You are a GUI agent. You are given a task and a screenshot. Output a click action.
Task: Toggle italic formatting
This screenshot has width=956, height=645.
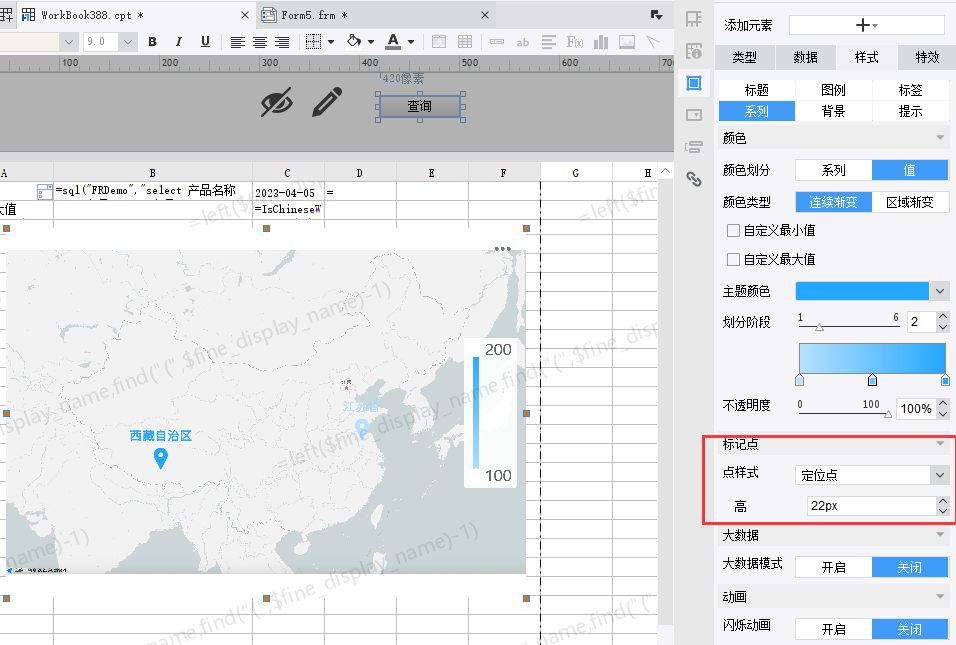click(x=179, y=42)
